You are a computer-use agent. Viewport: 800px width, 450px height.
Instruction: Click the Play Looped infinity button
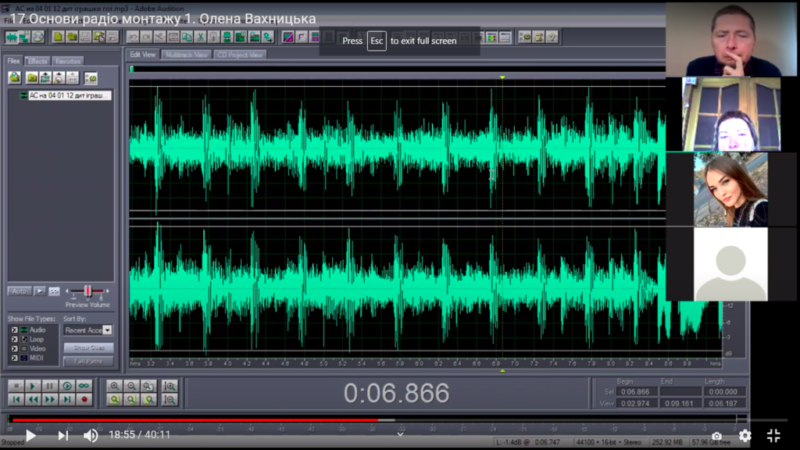click(x=84, y=386)
